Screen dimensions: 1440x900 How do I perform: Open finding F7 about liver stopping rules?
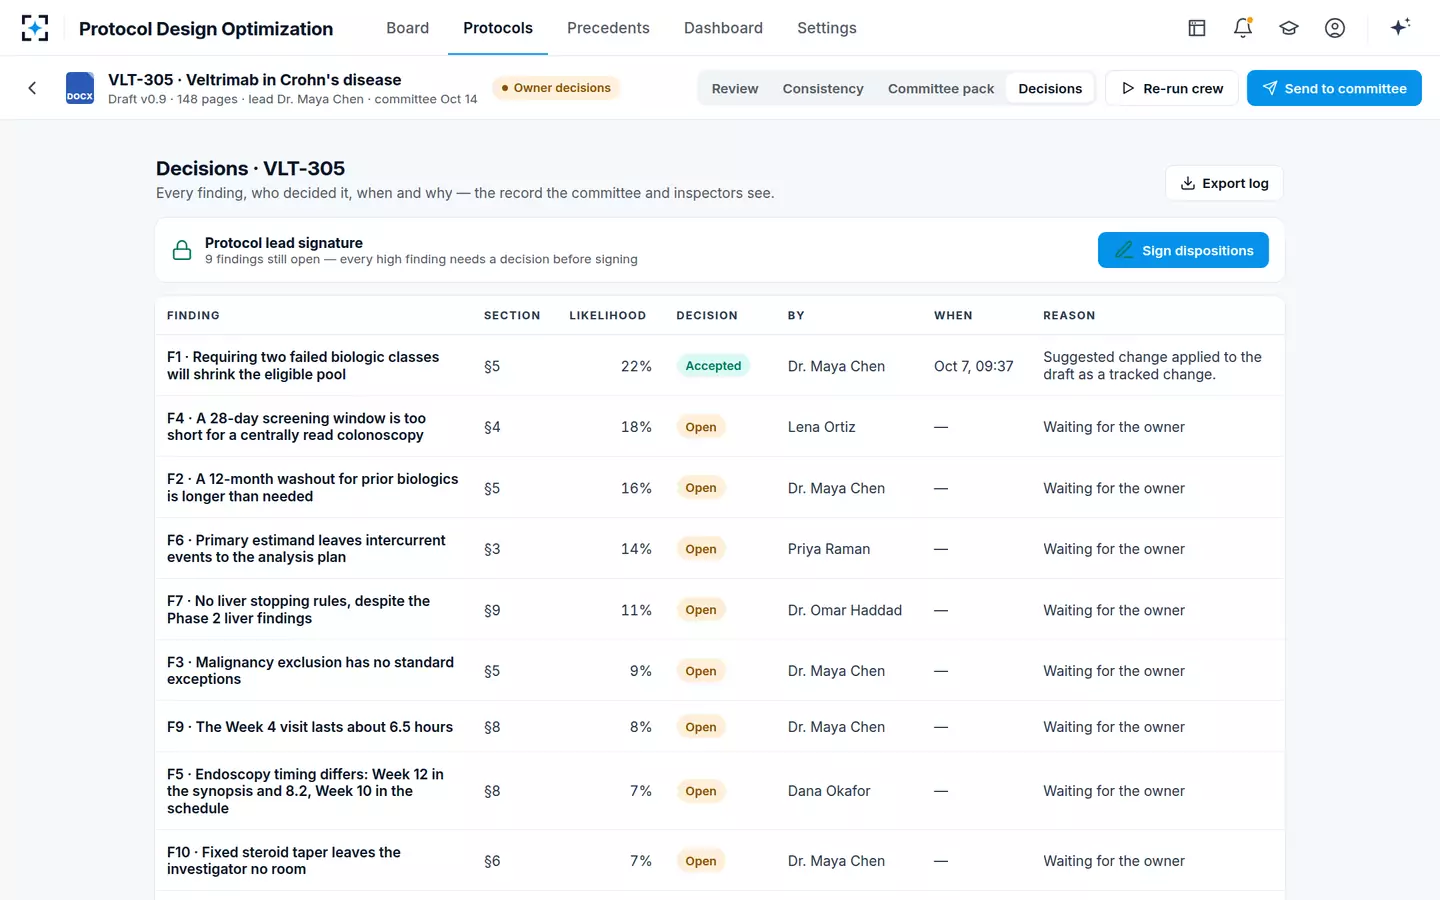coord(298,610)
